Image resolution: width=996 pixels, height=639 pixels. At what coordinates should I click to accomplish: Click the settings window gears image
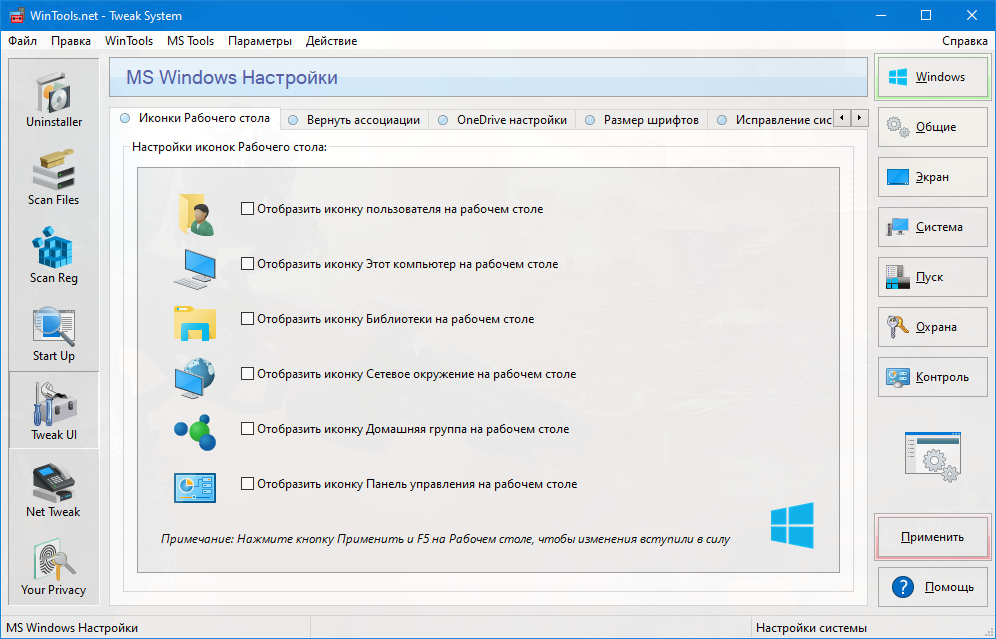coord(932,457)
